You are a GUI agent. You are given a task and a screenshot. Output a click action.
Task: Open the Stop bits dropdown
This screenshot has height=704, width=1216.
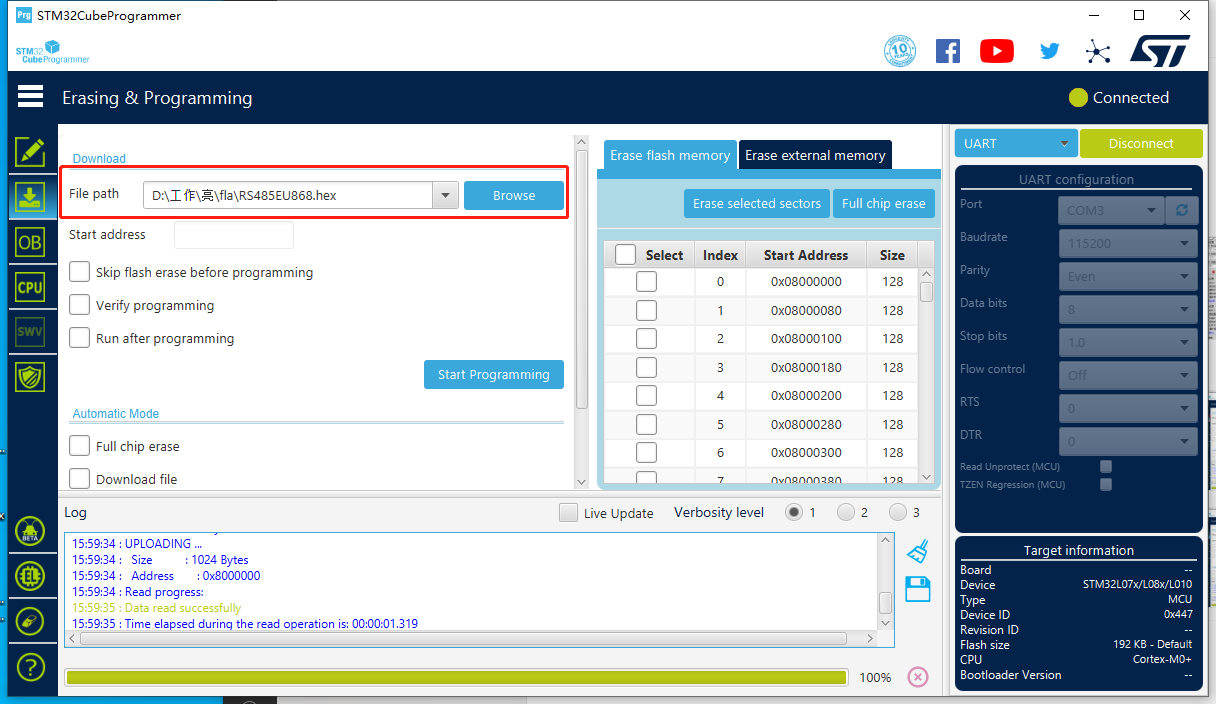tap(1128, 342)
